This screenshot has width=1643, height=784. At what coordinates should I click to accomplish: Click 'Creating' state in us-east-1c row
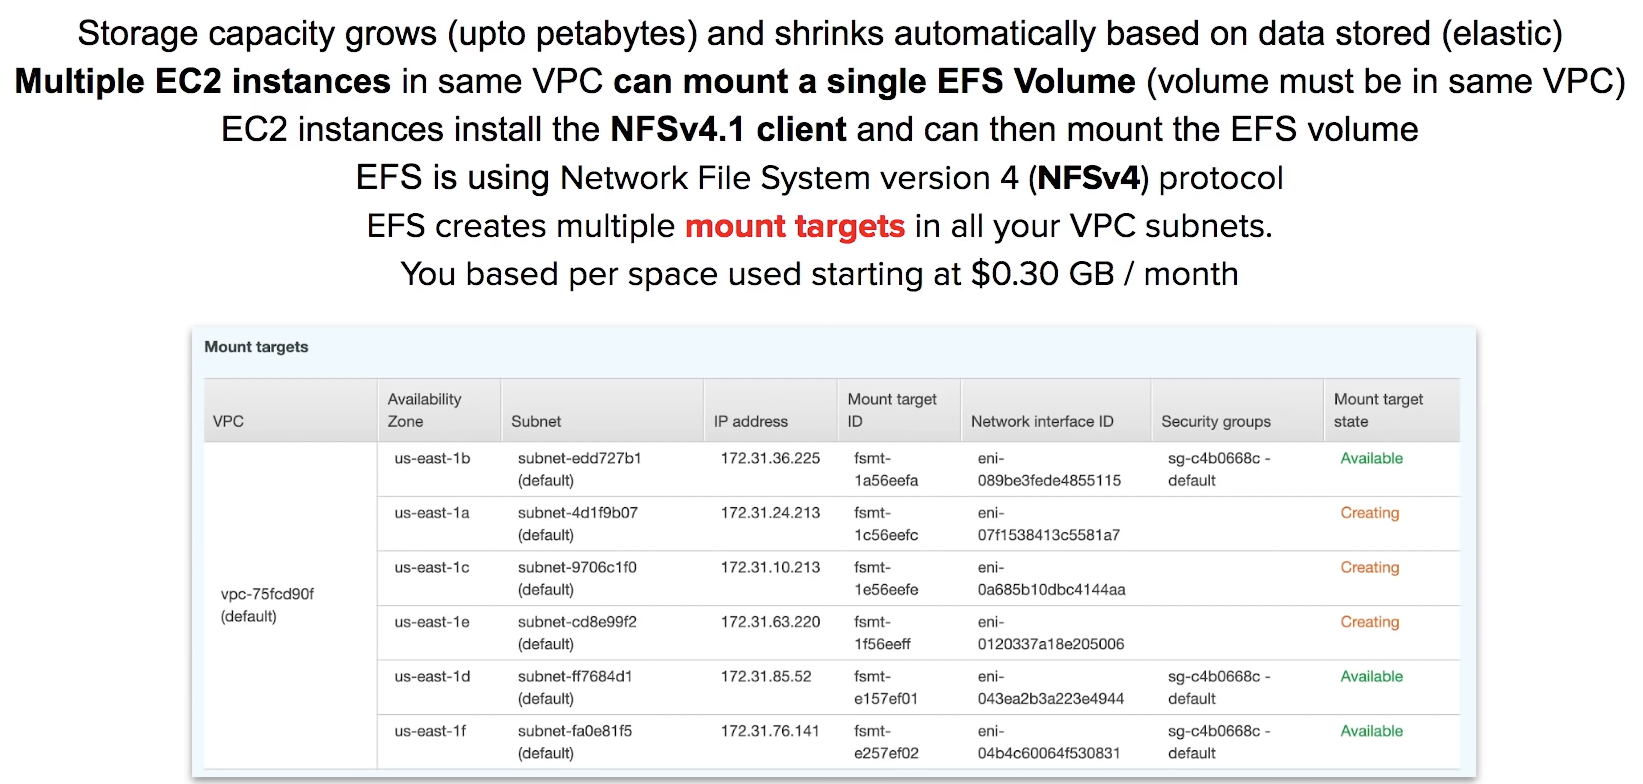tap(1369, 567)
